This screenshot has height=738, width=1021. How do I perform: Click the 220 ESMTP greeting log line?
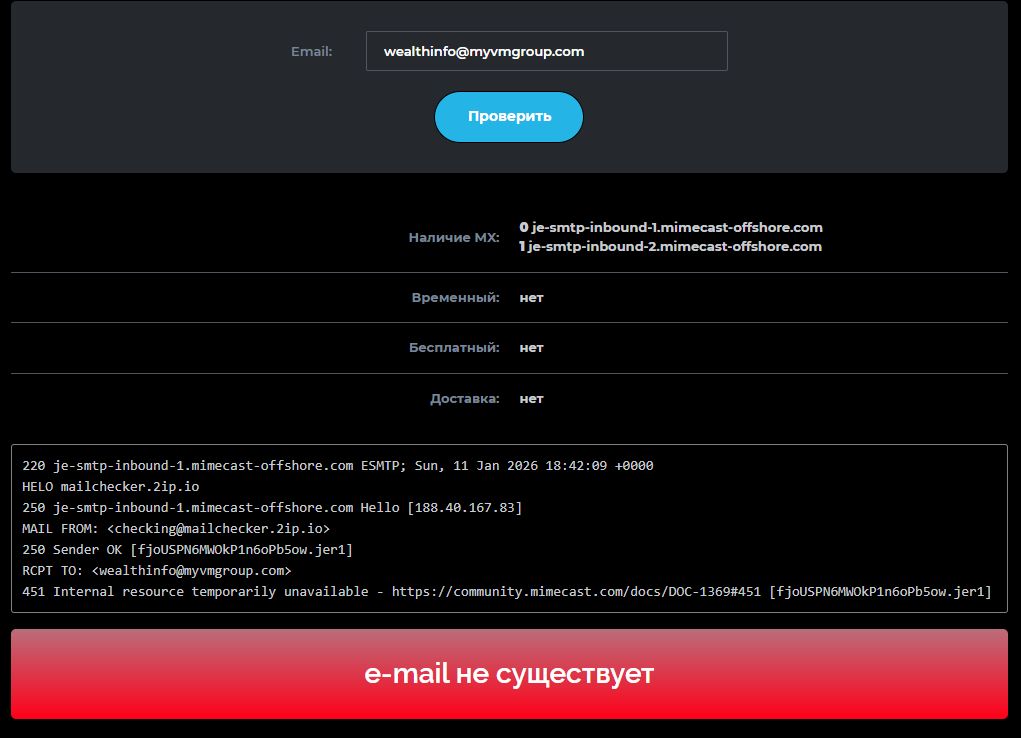337,466
